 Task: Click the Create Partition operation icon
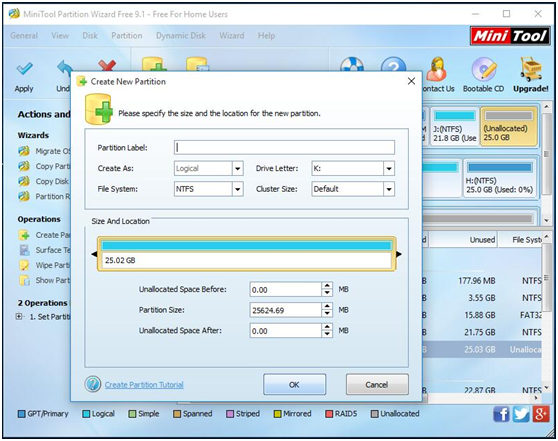point(24,235)
